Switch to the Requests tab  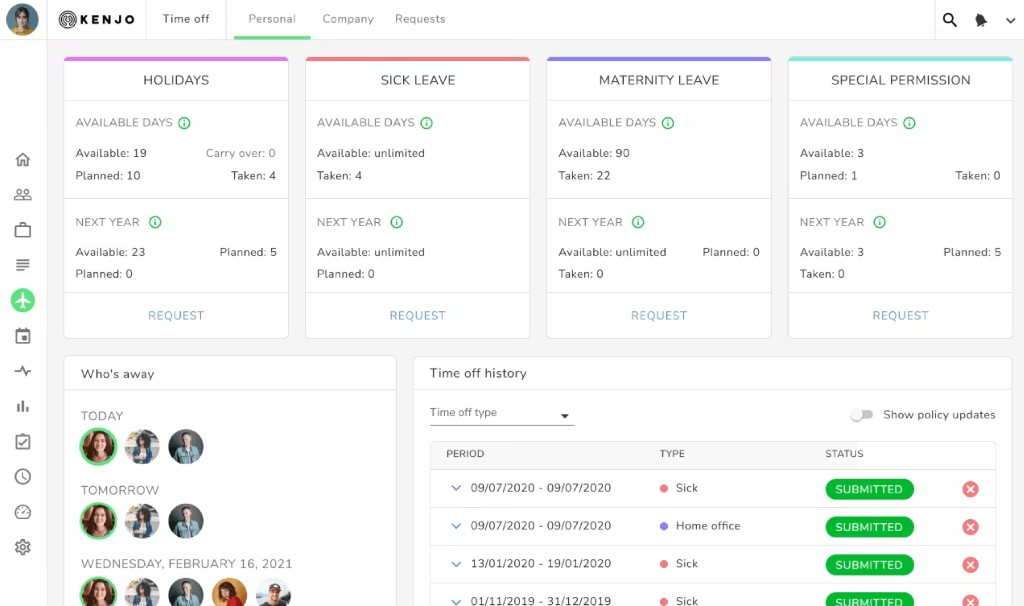[x=420, y=19]
